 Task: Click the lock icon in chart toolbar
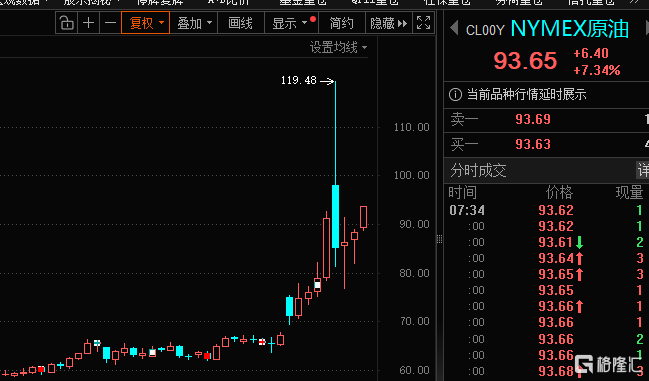tap(67, 23)
